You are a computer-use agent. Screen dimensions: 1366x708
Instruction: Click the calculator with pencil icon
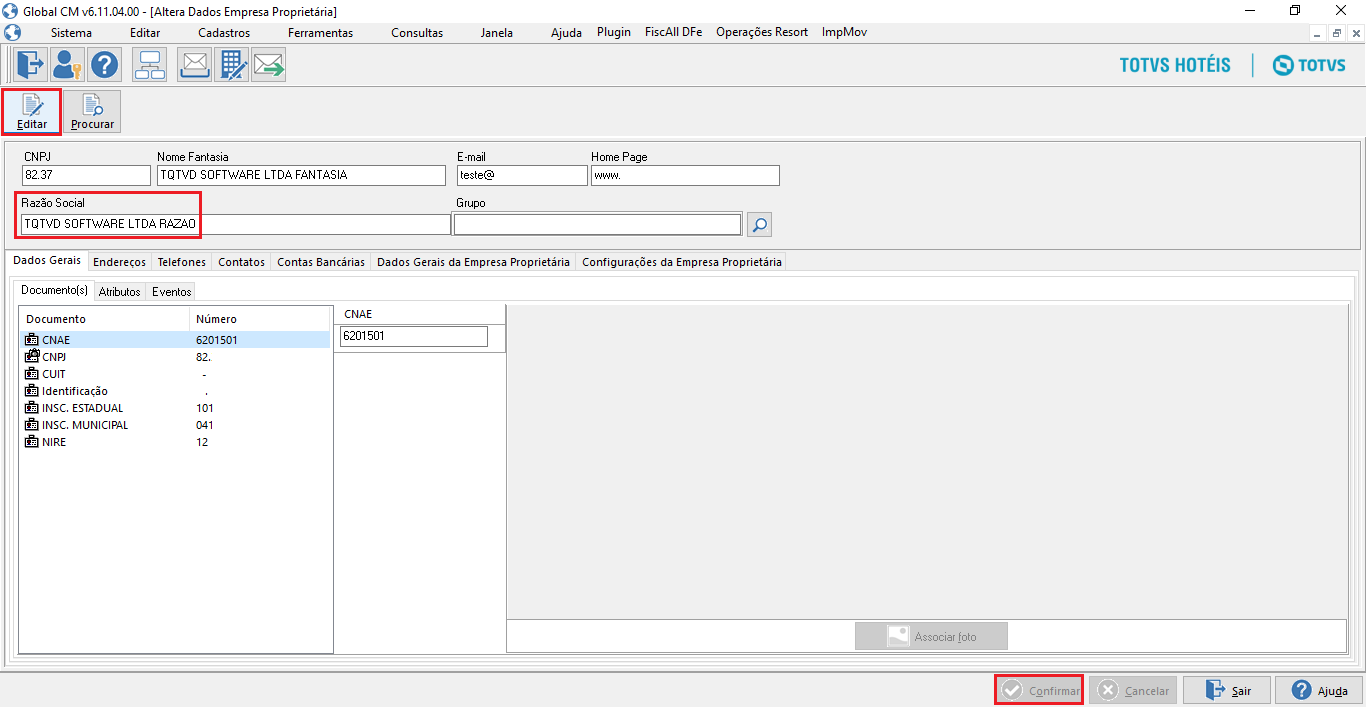(232, 65)
